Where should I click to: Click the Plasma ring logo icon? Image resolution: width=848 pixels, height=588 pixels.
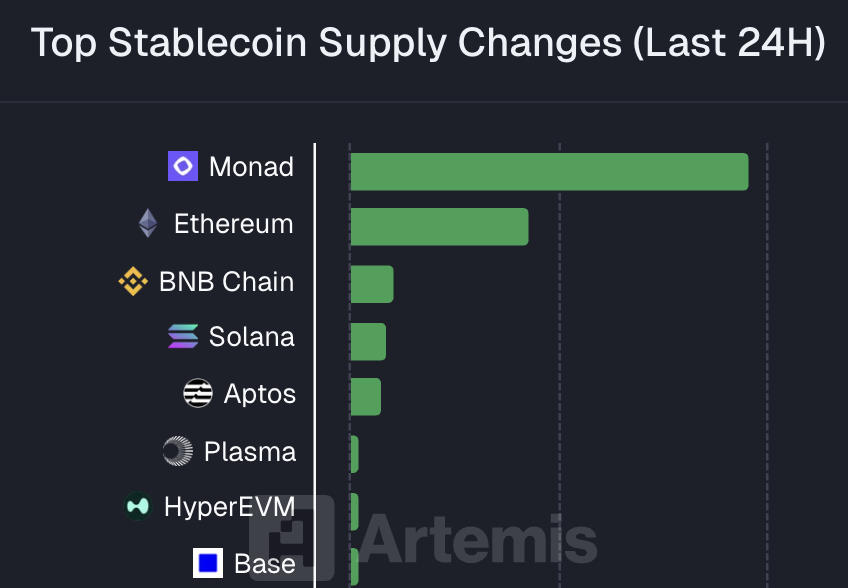[178, 451]
